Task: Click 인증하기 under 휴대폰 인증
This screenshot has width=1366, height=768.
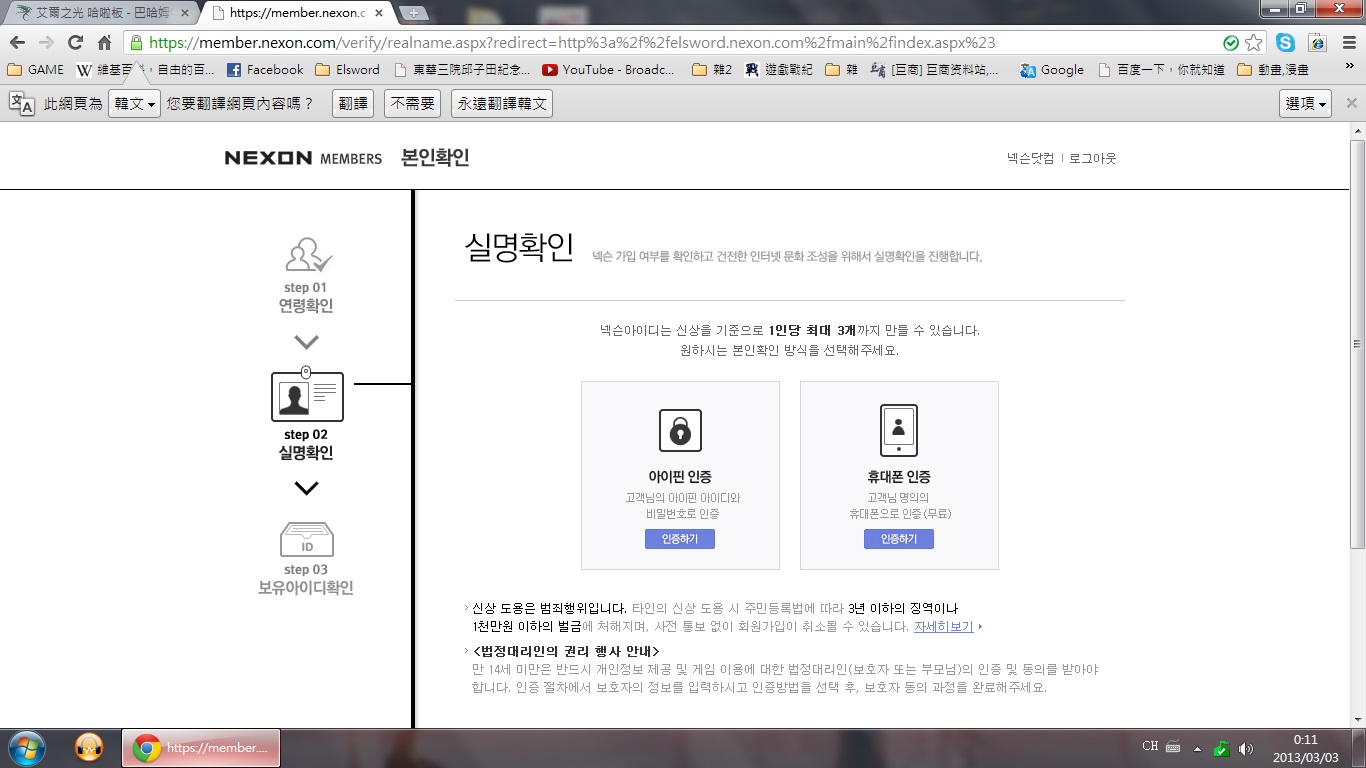Action: [899, 539]
